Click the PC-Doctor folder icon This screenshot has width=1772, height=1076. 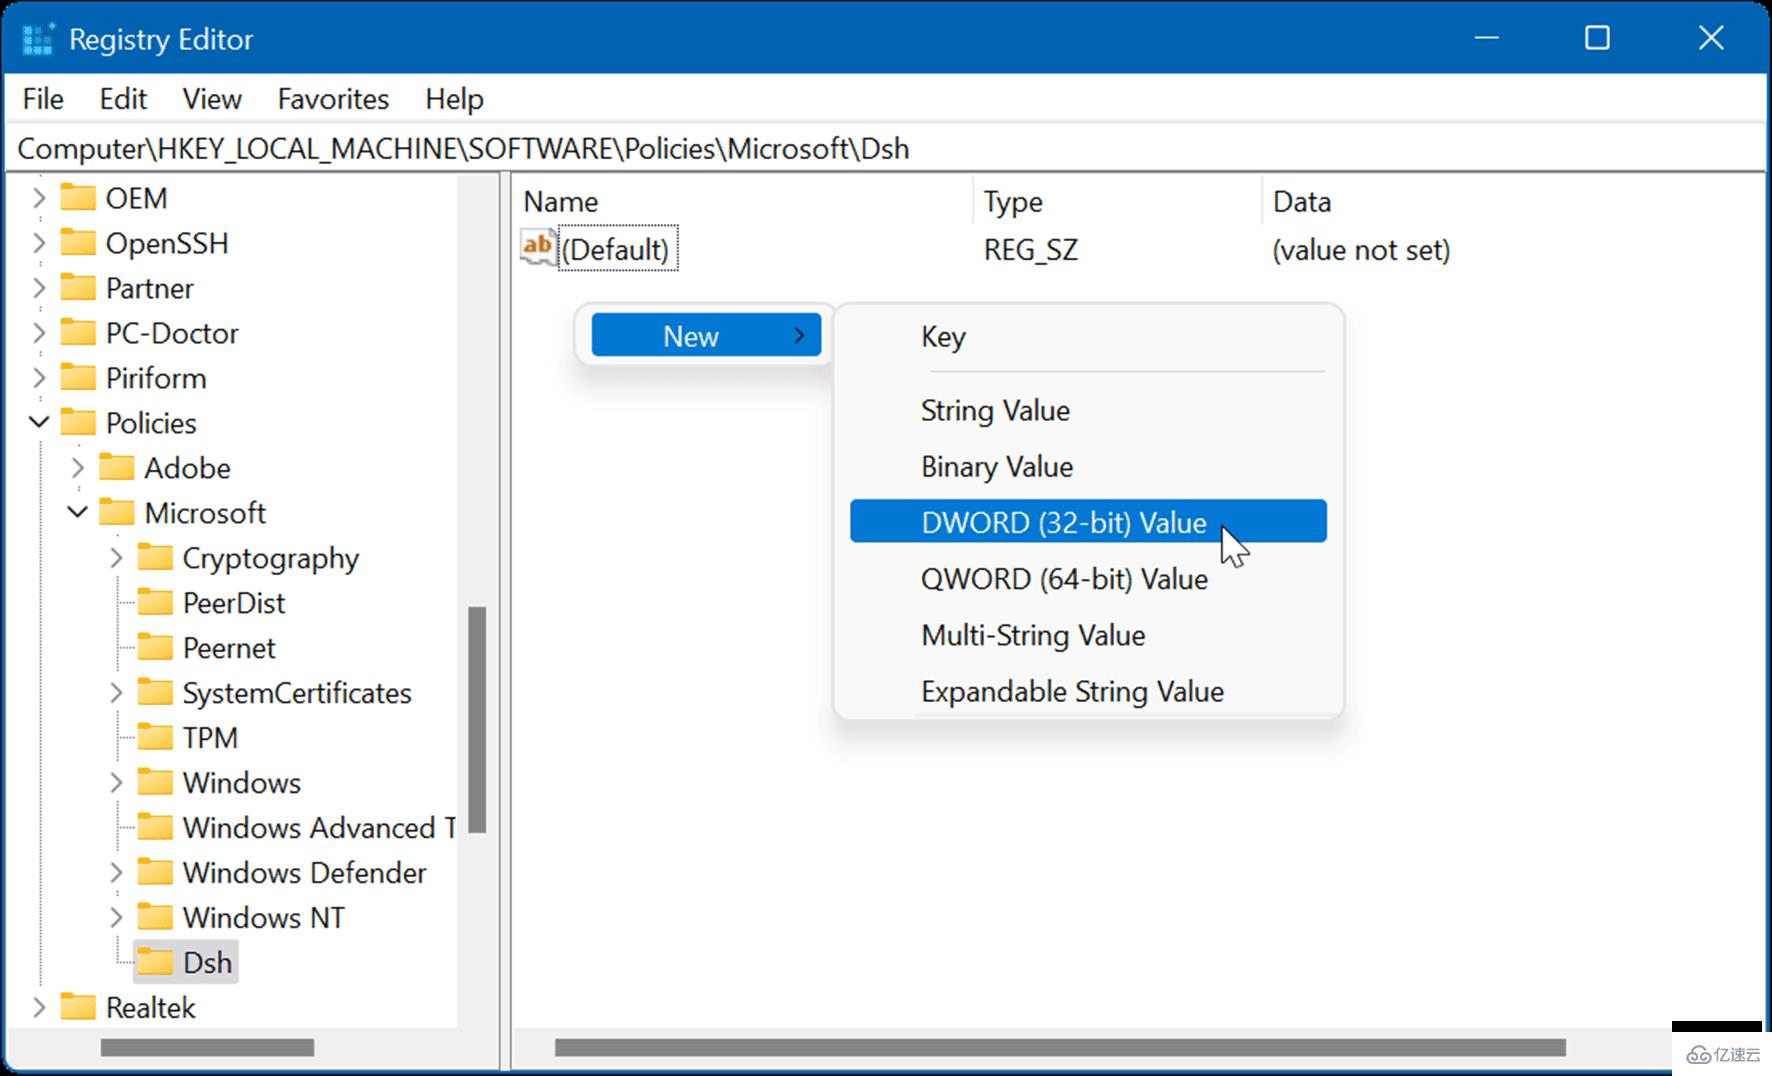[x=78, y=332]
